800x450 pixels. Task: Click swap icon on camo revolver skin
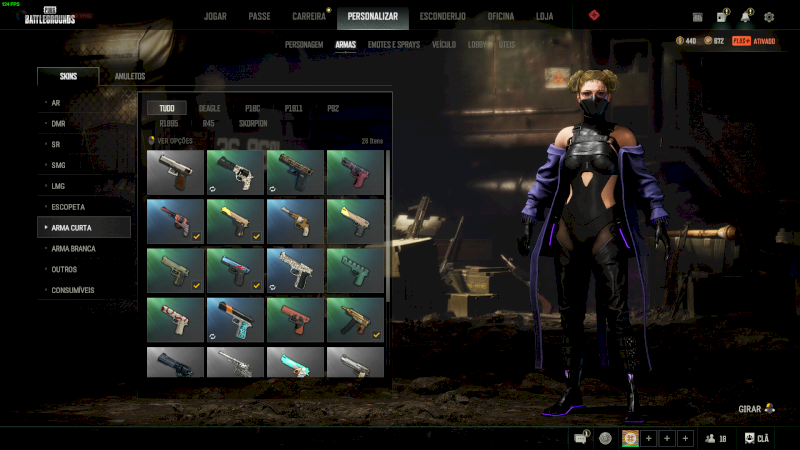[212, 189]
